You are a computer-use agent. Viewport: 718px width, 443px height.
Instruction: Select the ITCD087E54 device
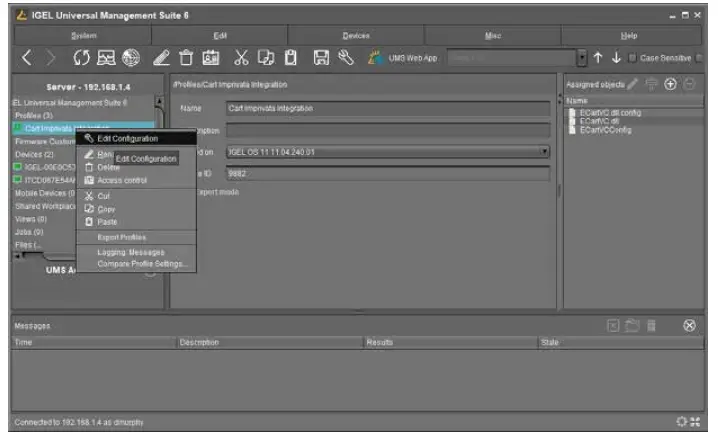click(x=45, y=180)
